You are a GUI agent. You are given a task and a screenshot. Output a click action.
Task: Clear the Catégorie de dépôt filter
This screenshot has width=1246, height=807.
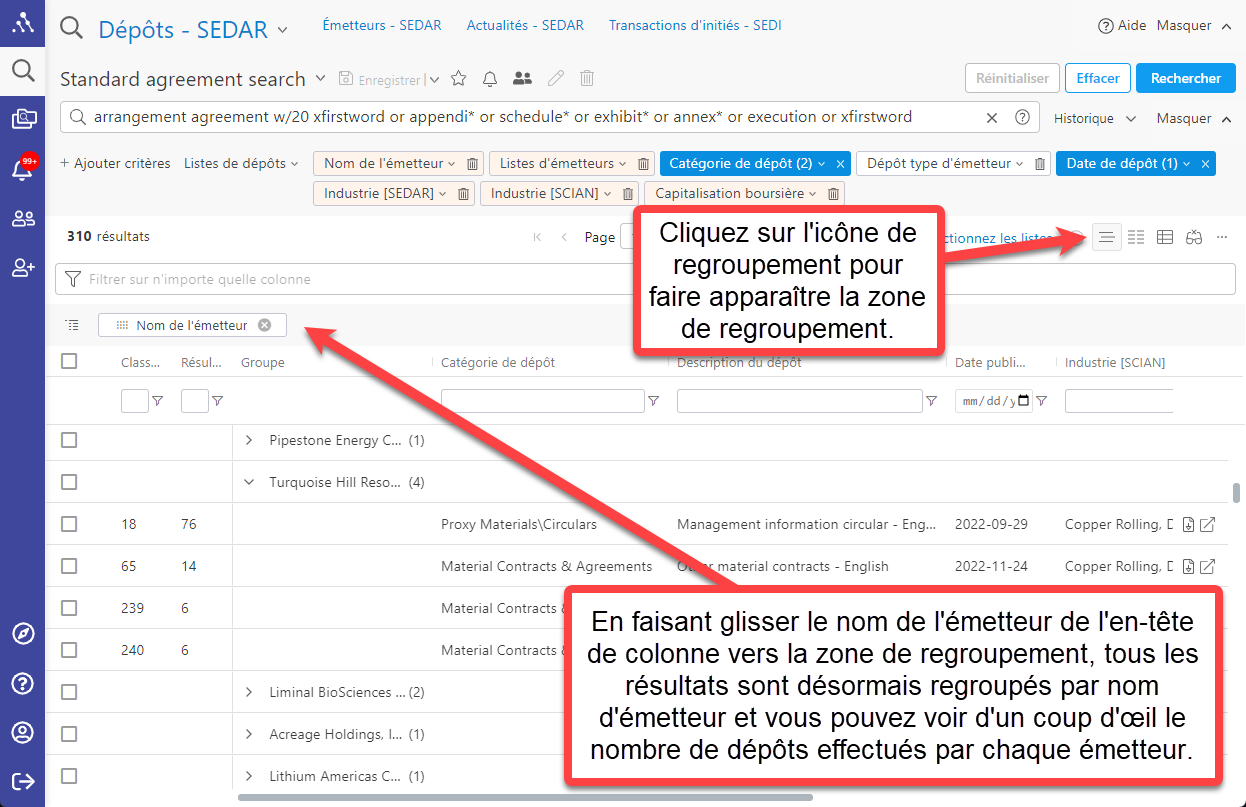pyautogui.click(x=840, y=164)
